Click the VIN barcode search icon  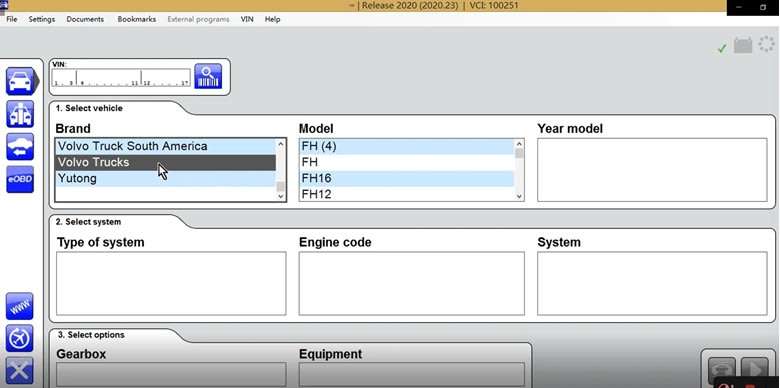pyautogui.click(x=208, y=76)
